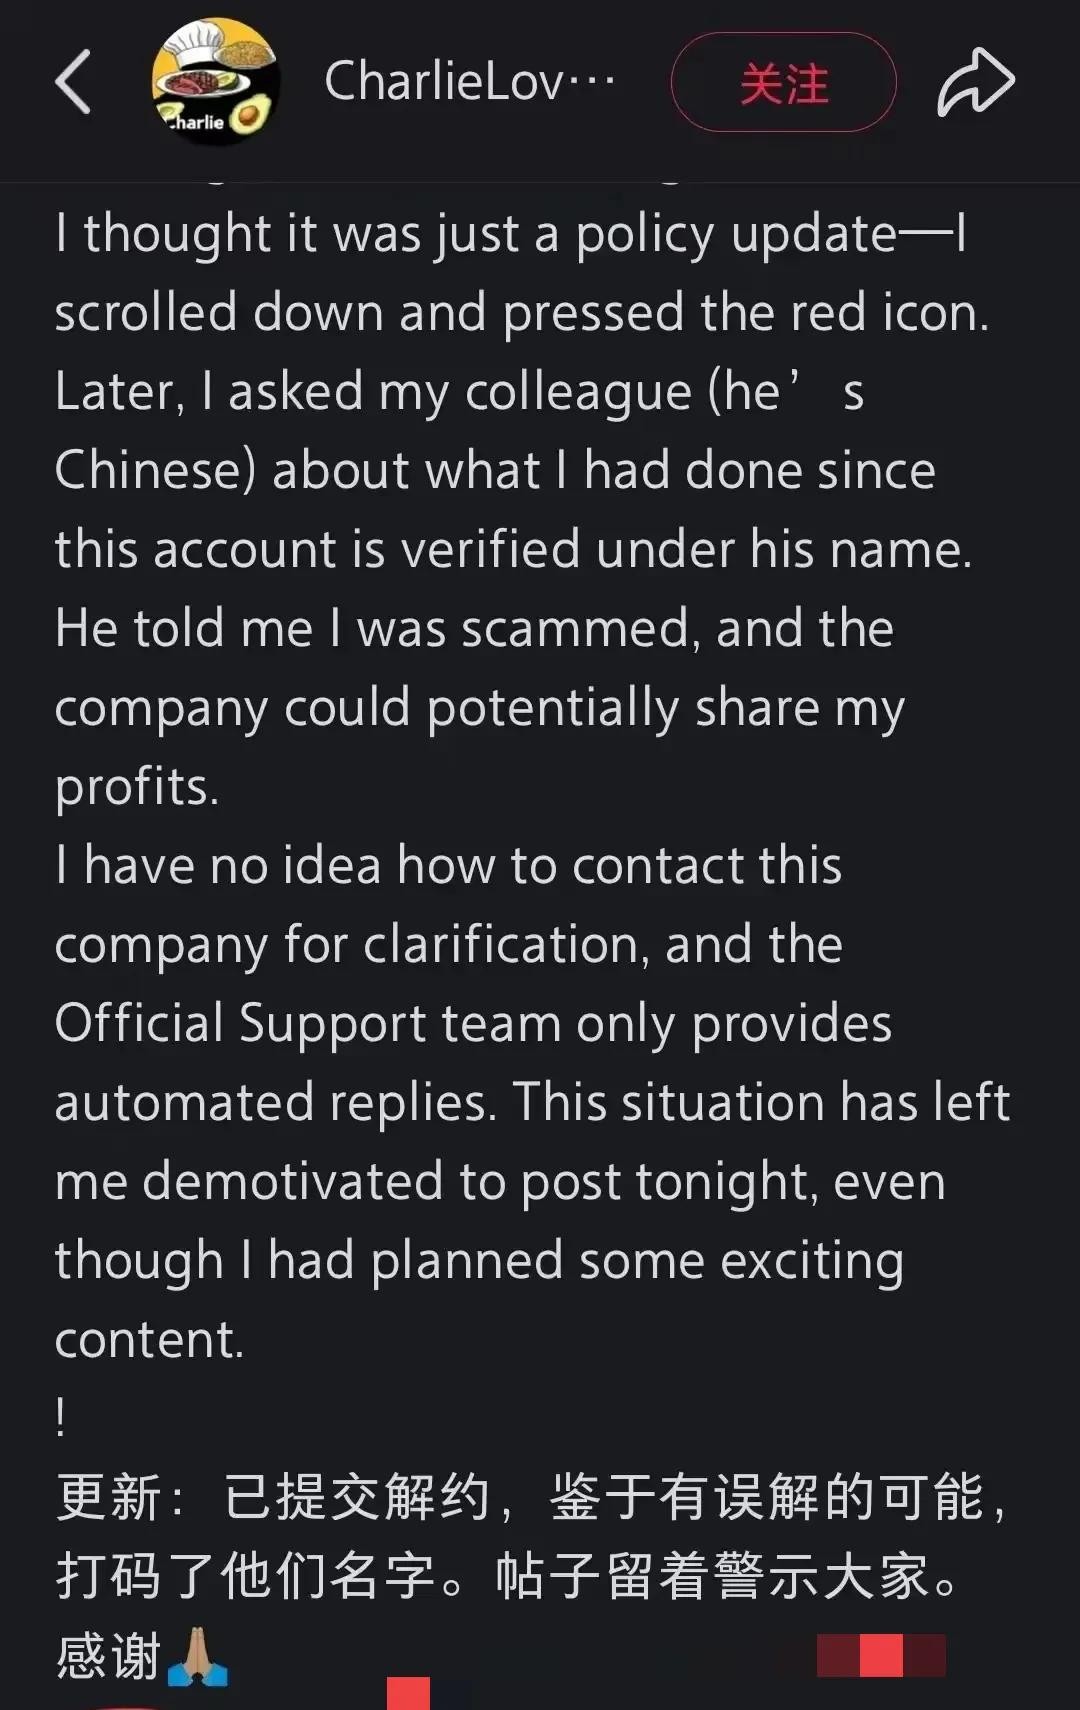The width and height of the screenshot is (1080, 1710).
Task: Click the line "I have no idea how to contact this"
Action: (x=448, y=866)
